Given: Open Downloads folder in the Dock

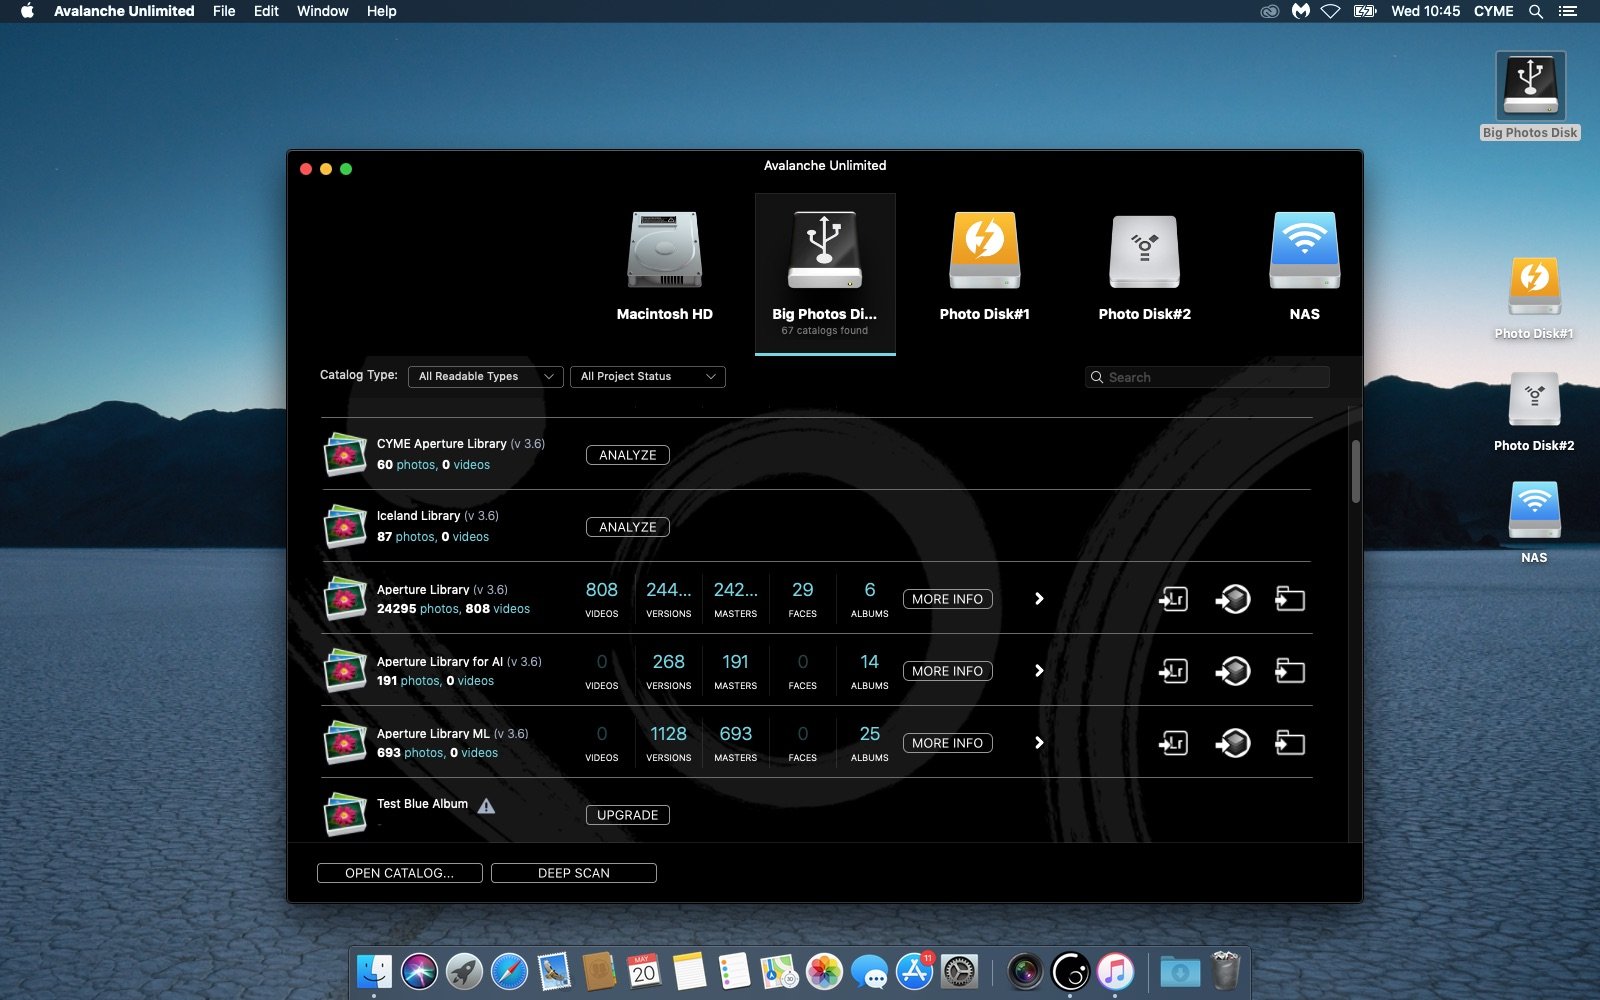Looking at the screenshot, I should coord(1180,970).
